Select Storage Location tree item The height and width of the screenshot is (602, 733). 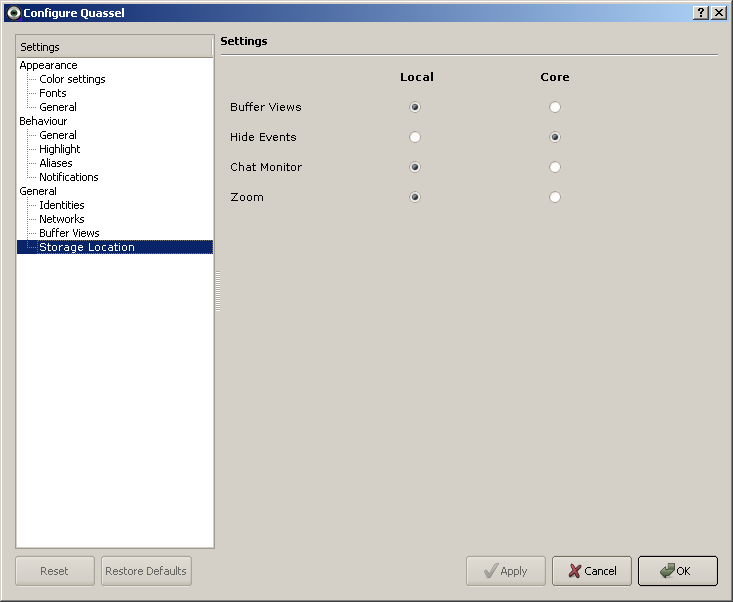pyautogui.click(x=115, y=247)
